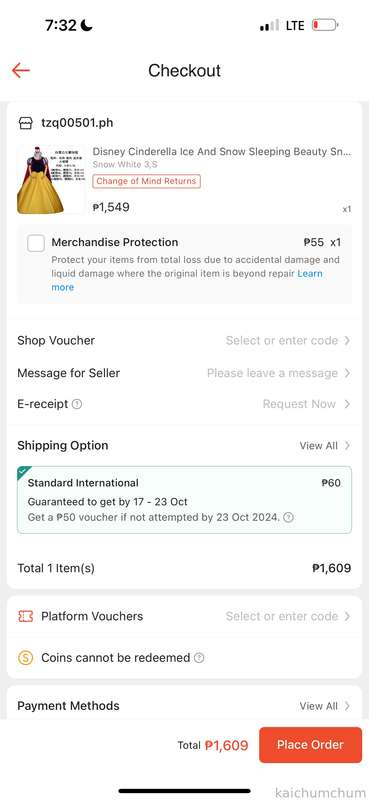This screenshot has height=800, width=369.
Task: Open the Learn more link
Action: pyautogui.click(x=187, y=280)
